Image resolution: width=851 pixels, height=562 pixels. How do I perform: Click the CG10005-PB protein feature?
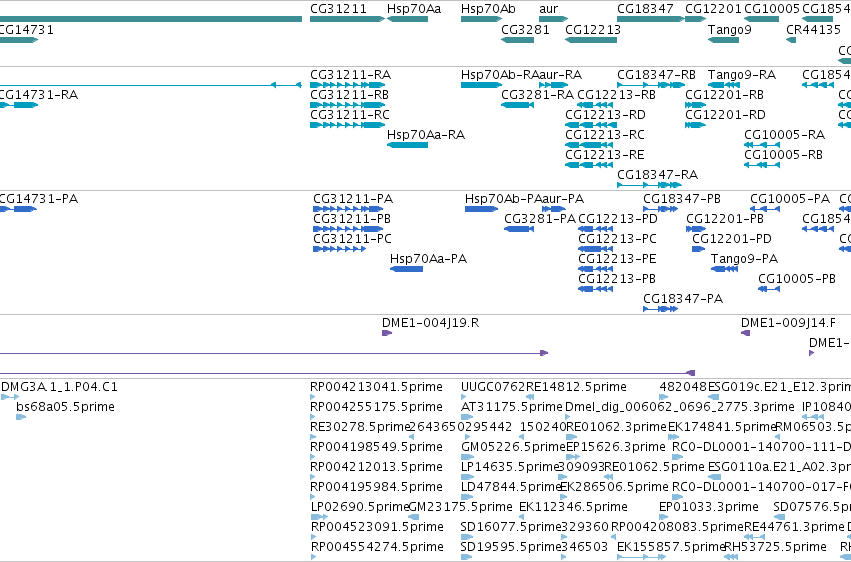click(x=769, y=289)
